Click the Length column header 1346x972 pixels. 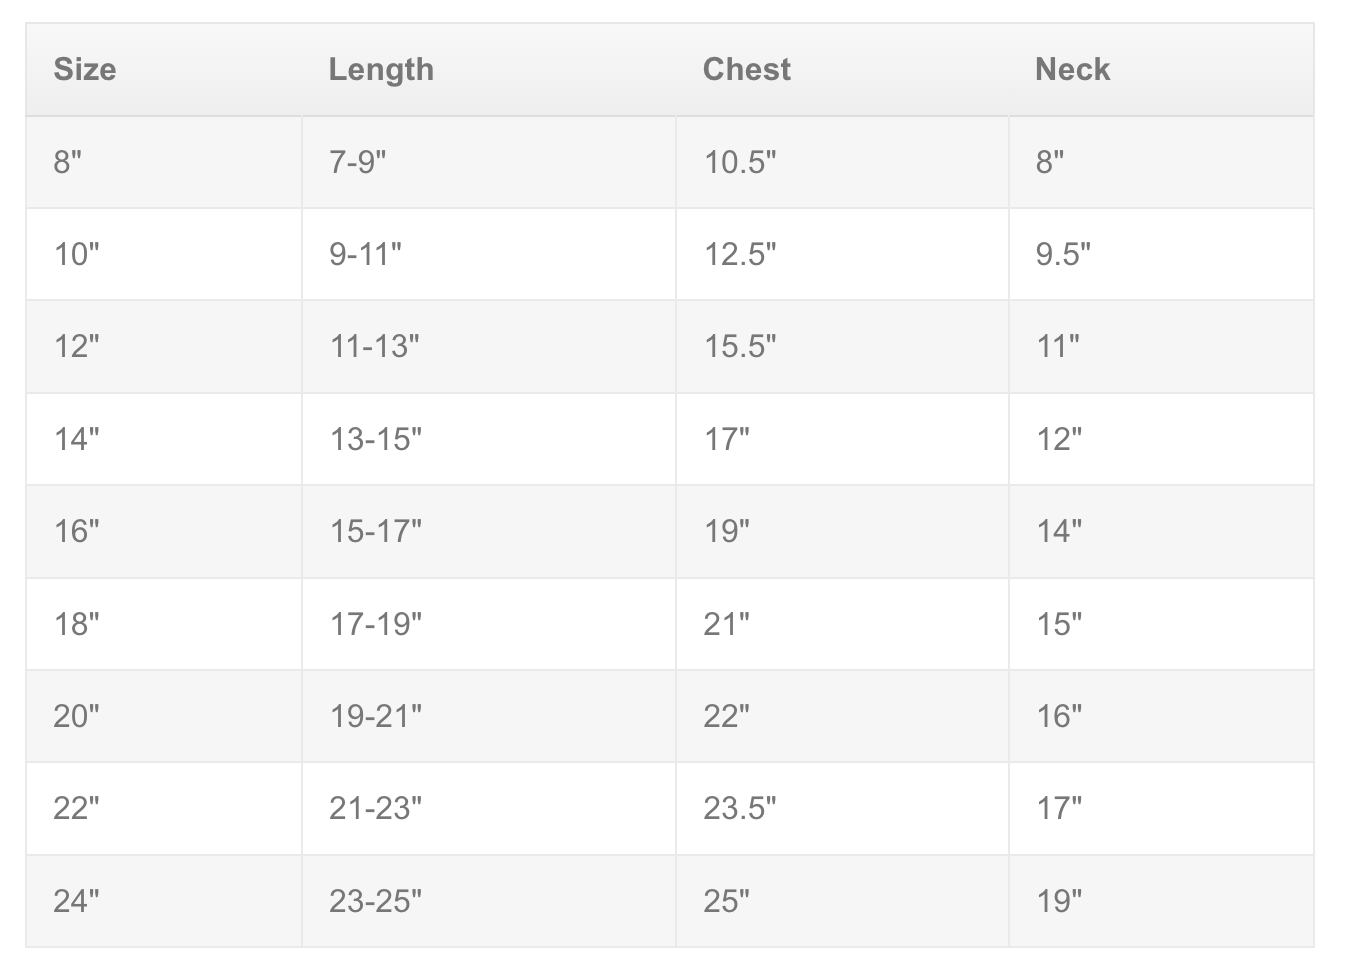pos(381,69)
